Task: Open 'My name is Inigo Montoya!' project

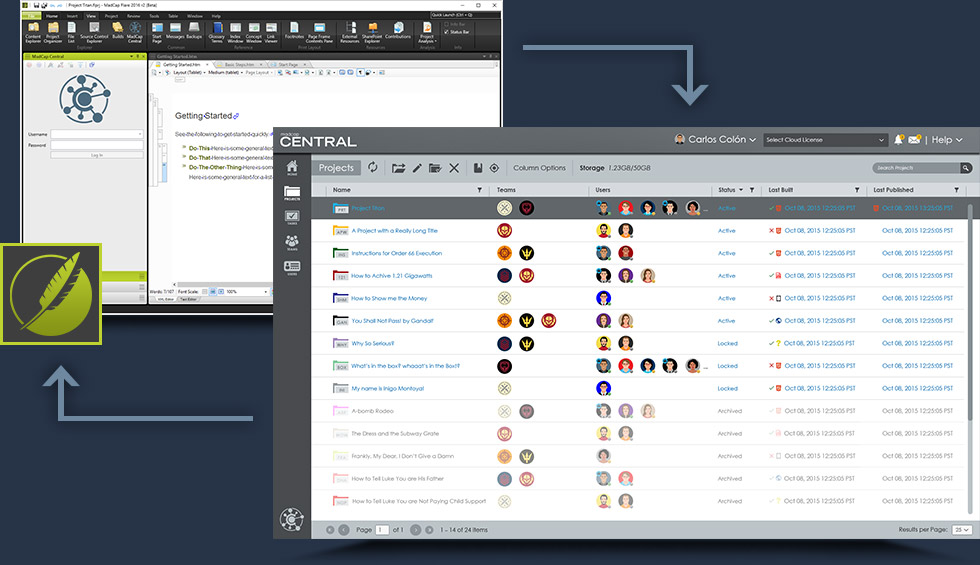Action: click(388, 388)
